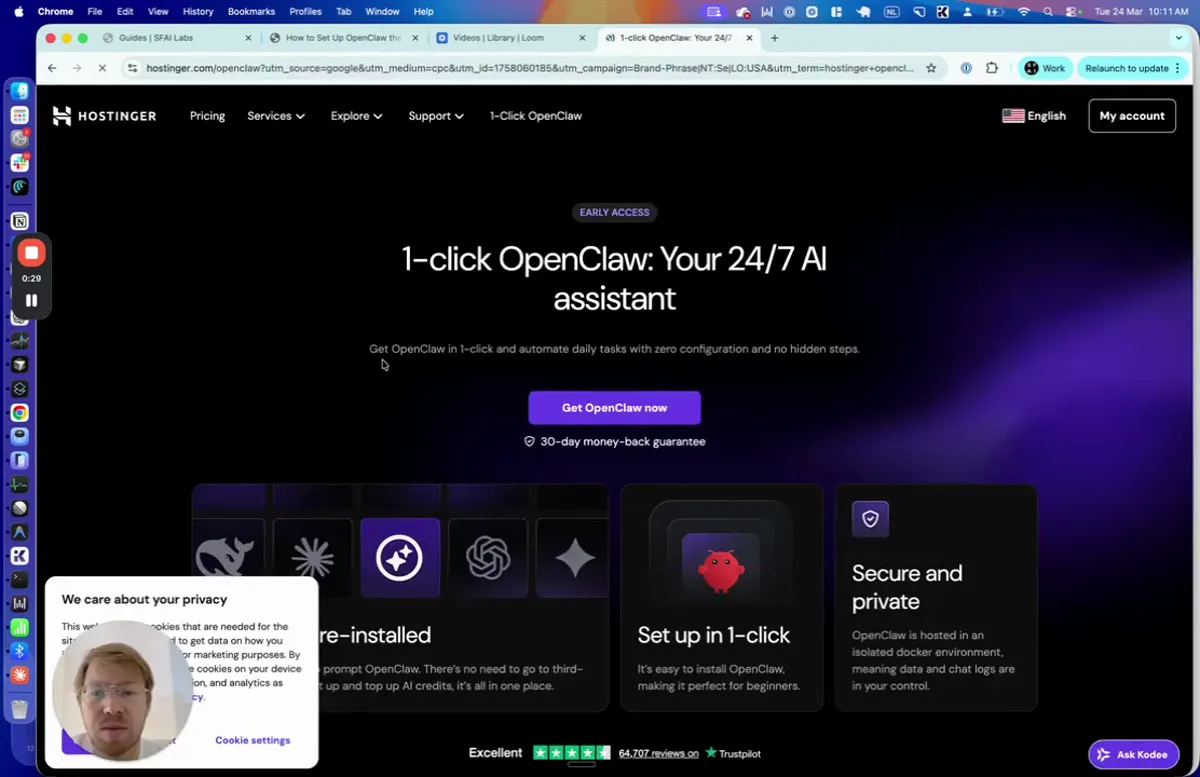Click the shield icon on Secure and private card
The height and width of the screenshot is (777, 1200).
click(870, 518)
